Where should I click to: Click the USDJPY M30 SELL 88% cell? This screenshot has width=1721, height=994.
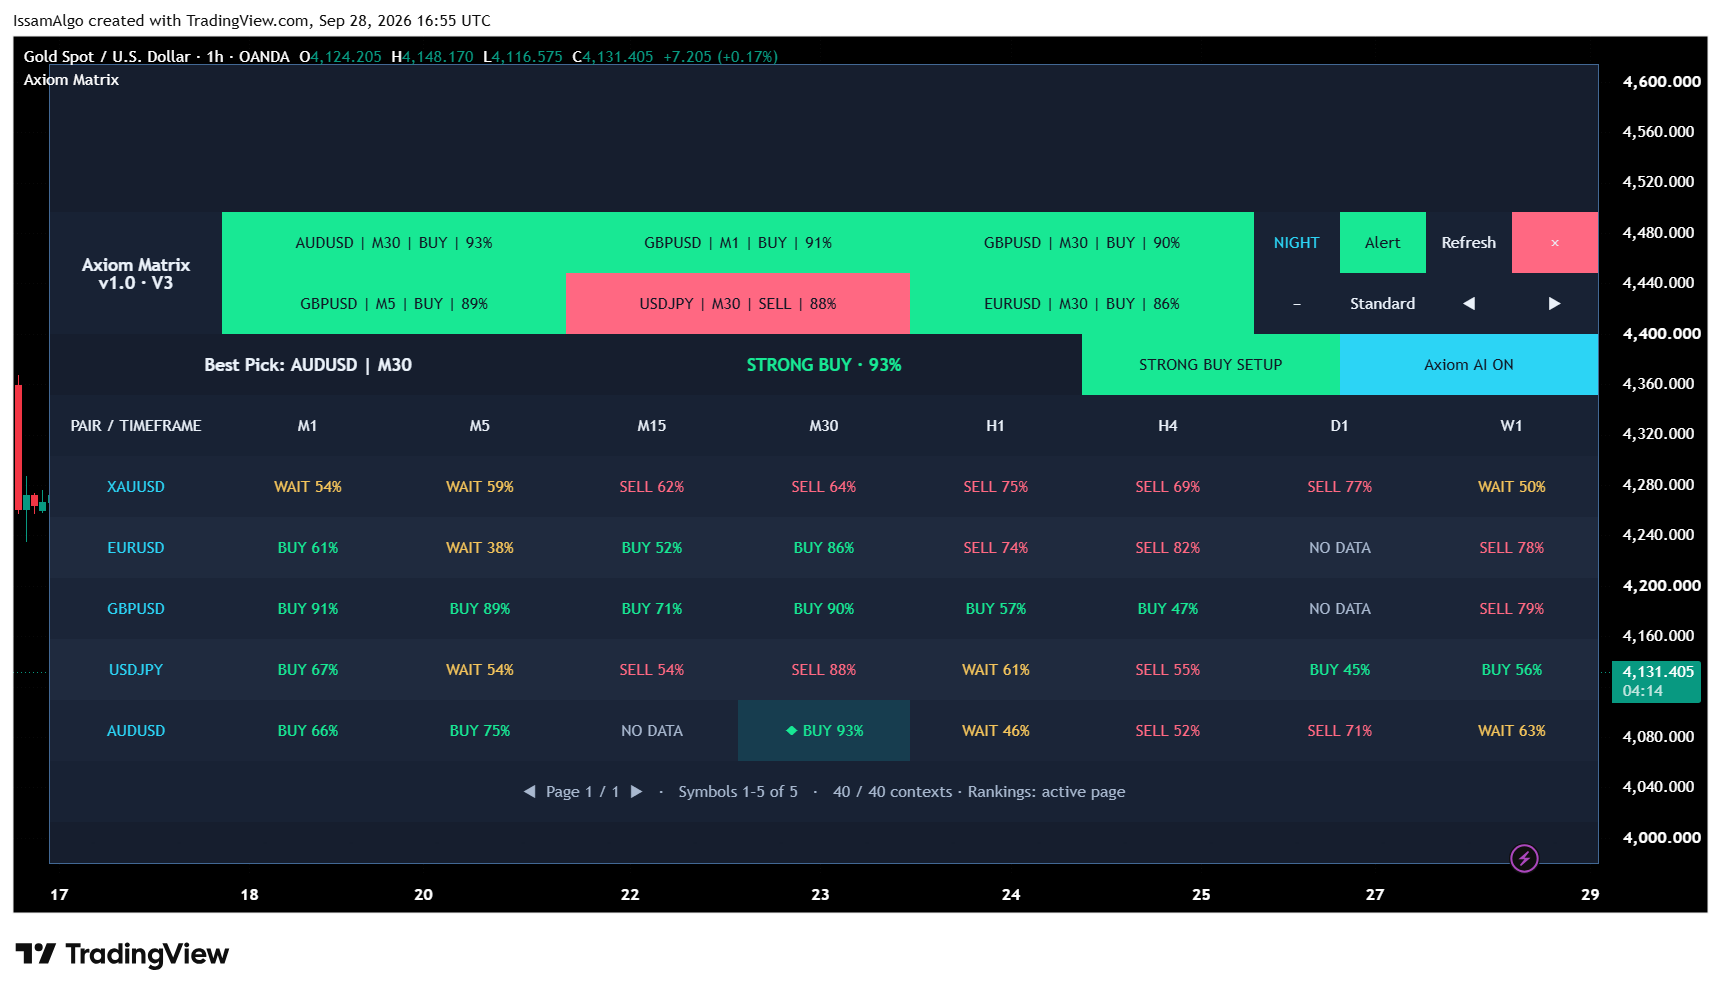[824, 670]
